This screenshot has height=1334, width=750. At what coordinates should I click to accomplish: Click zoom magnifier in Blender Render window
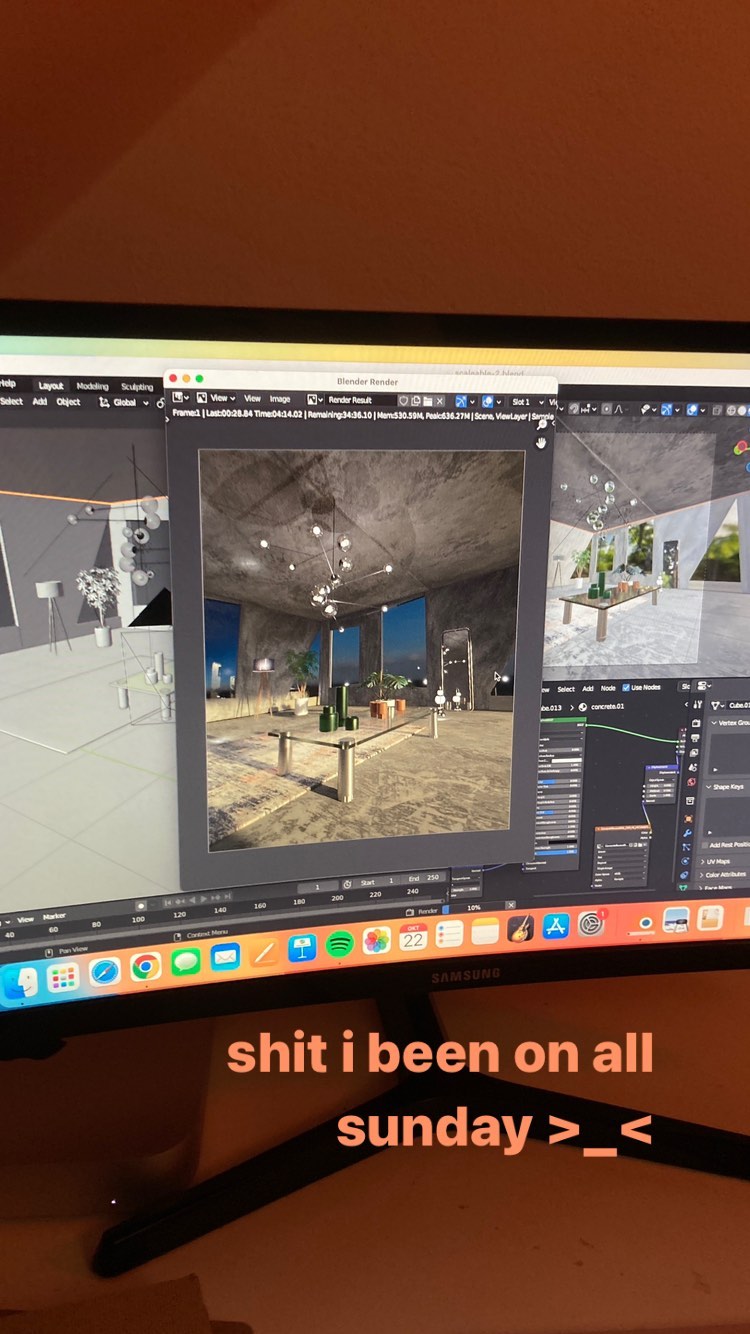541,424
